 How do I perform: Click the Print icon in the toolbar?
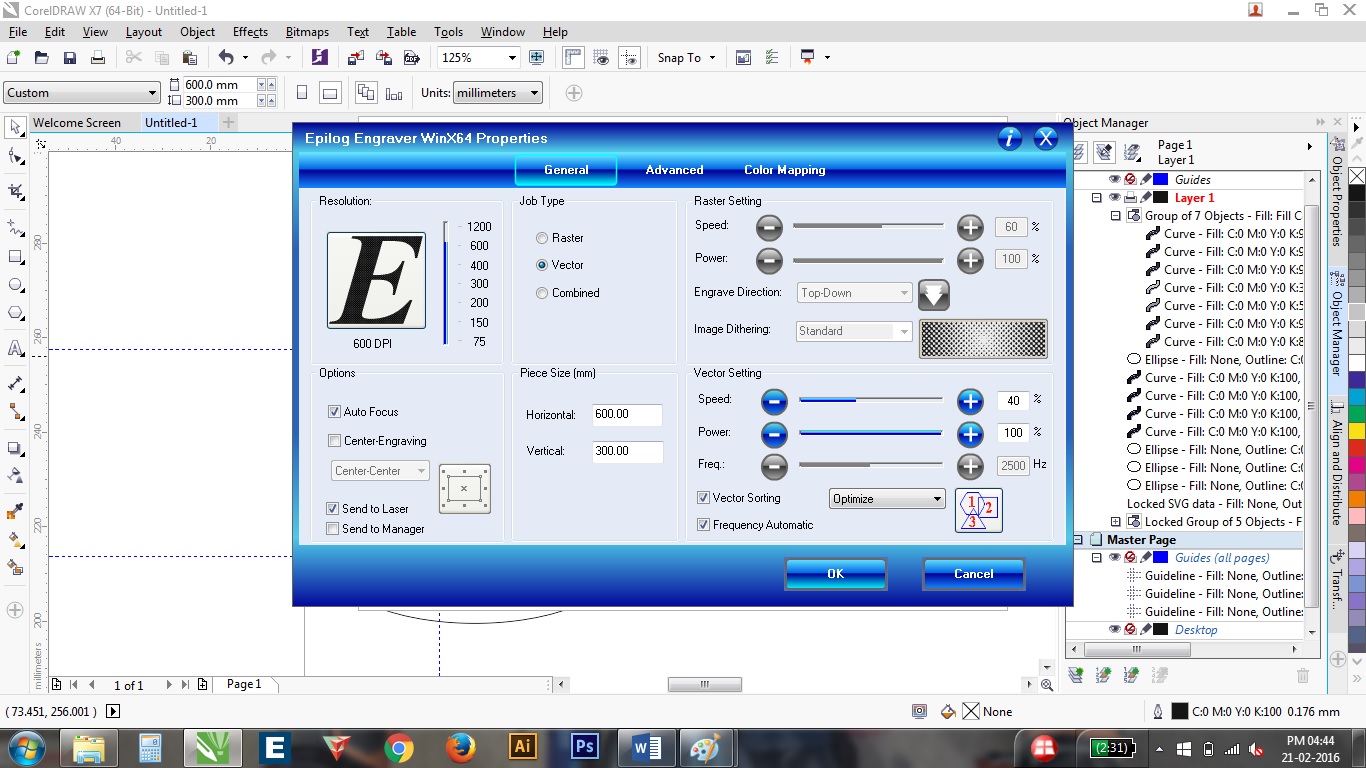coord(98,58)
